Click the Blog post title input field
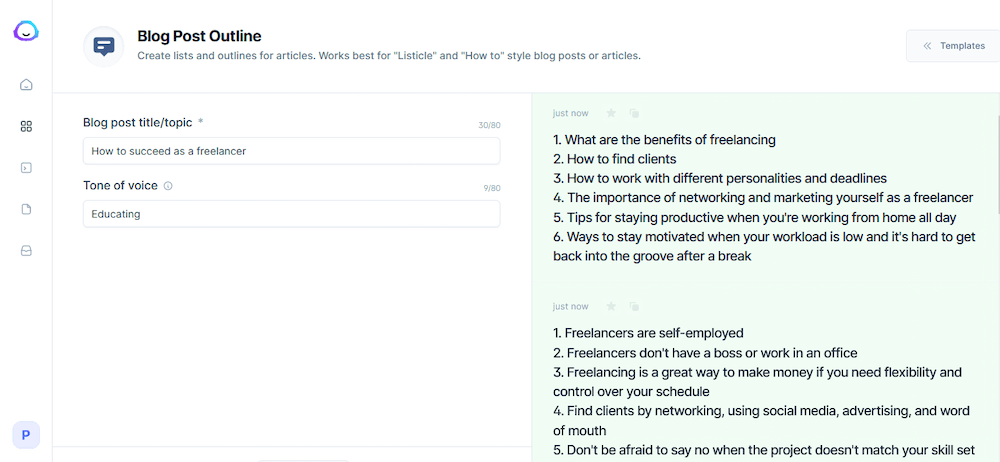Screen dimensions: 1000x462 click(291, 151)
